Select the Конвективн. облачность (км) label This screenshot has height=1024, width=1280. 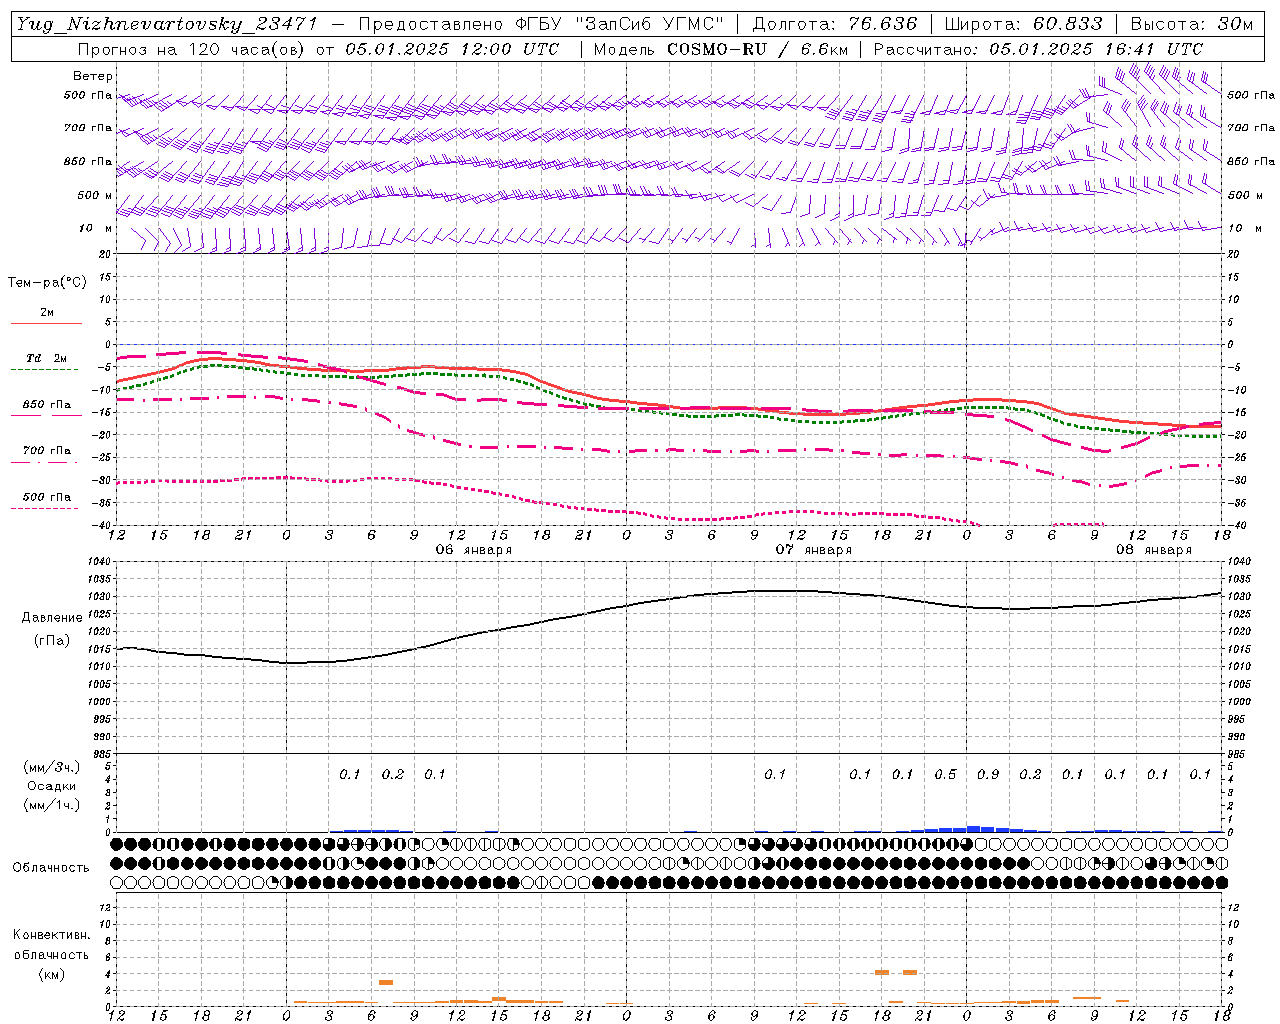point(51,954)
